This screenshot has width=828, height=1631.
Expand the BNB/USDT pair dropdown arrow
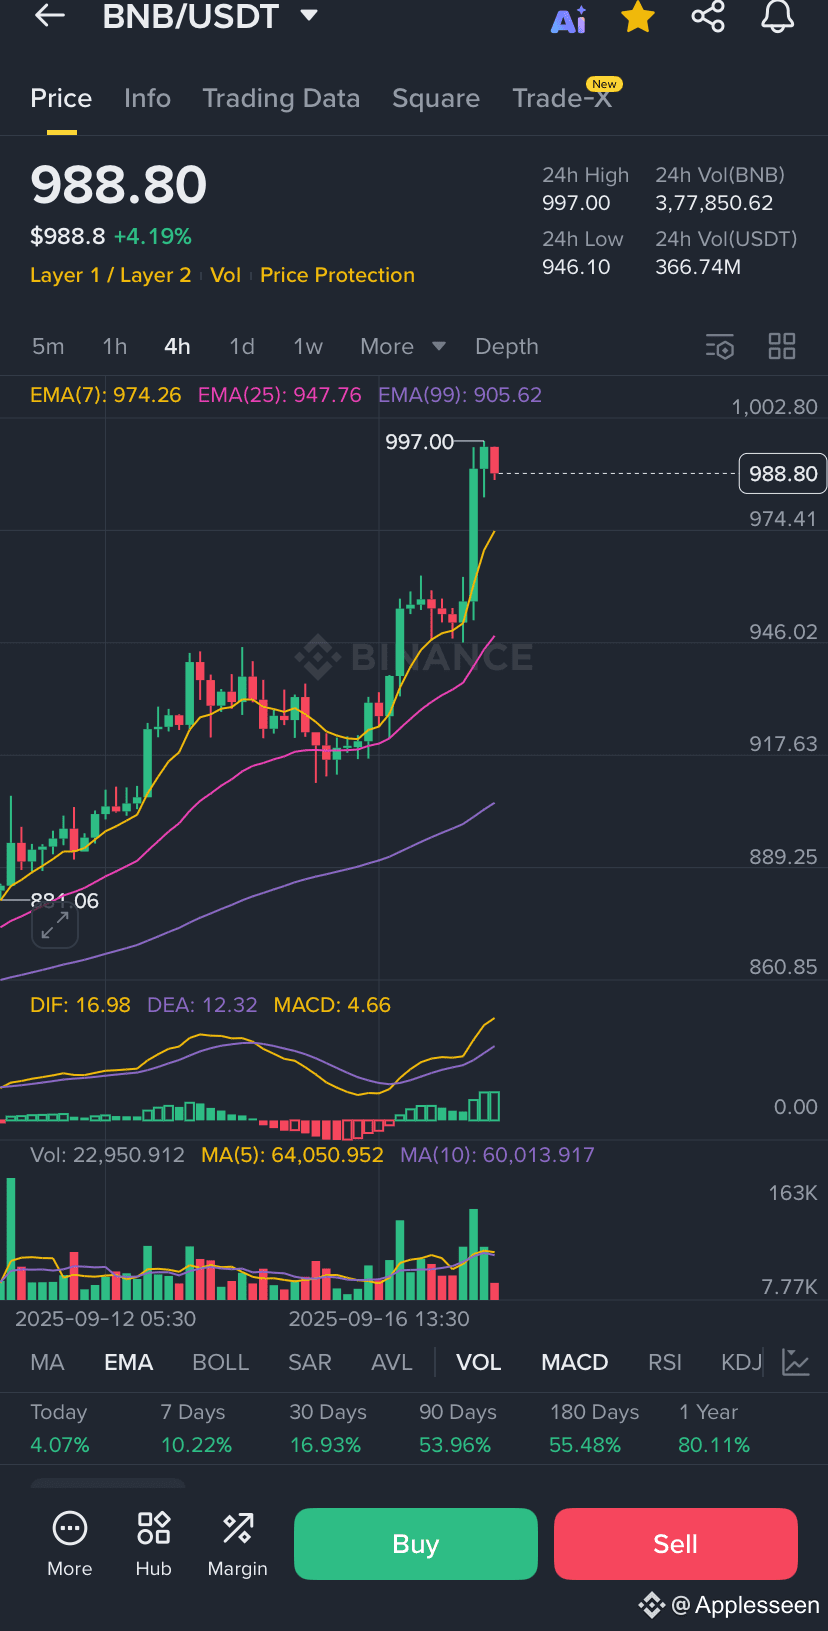point(309,15)
